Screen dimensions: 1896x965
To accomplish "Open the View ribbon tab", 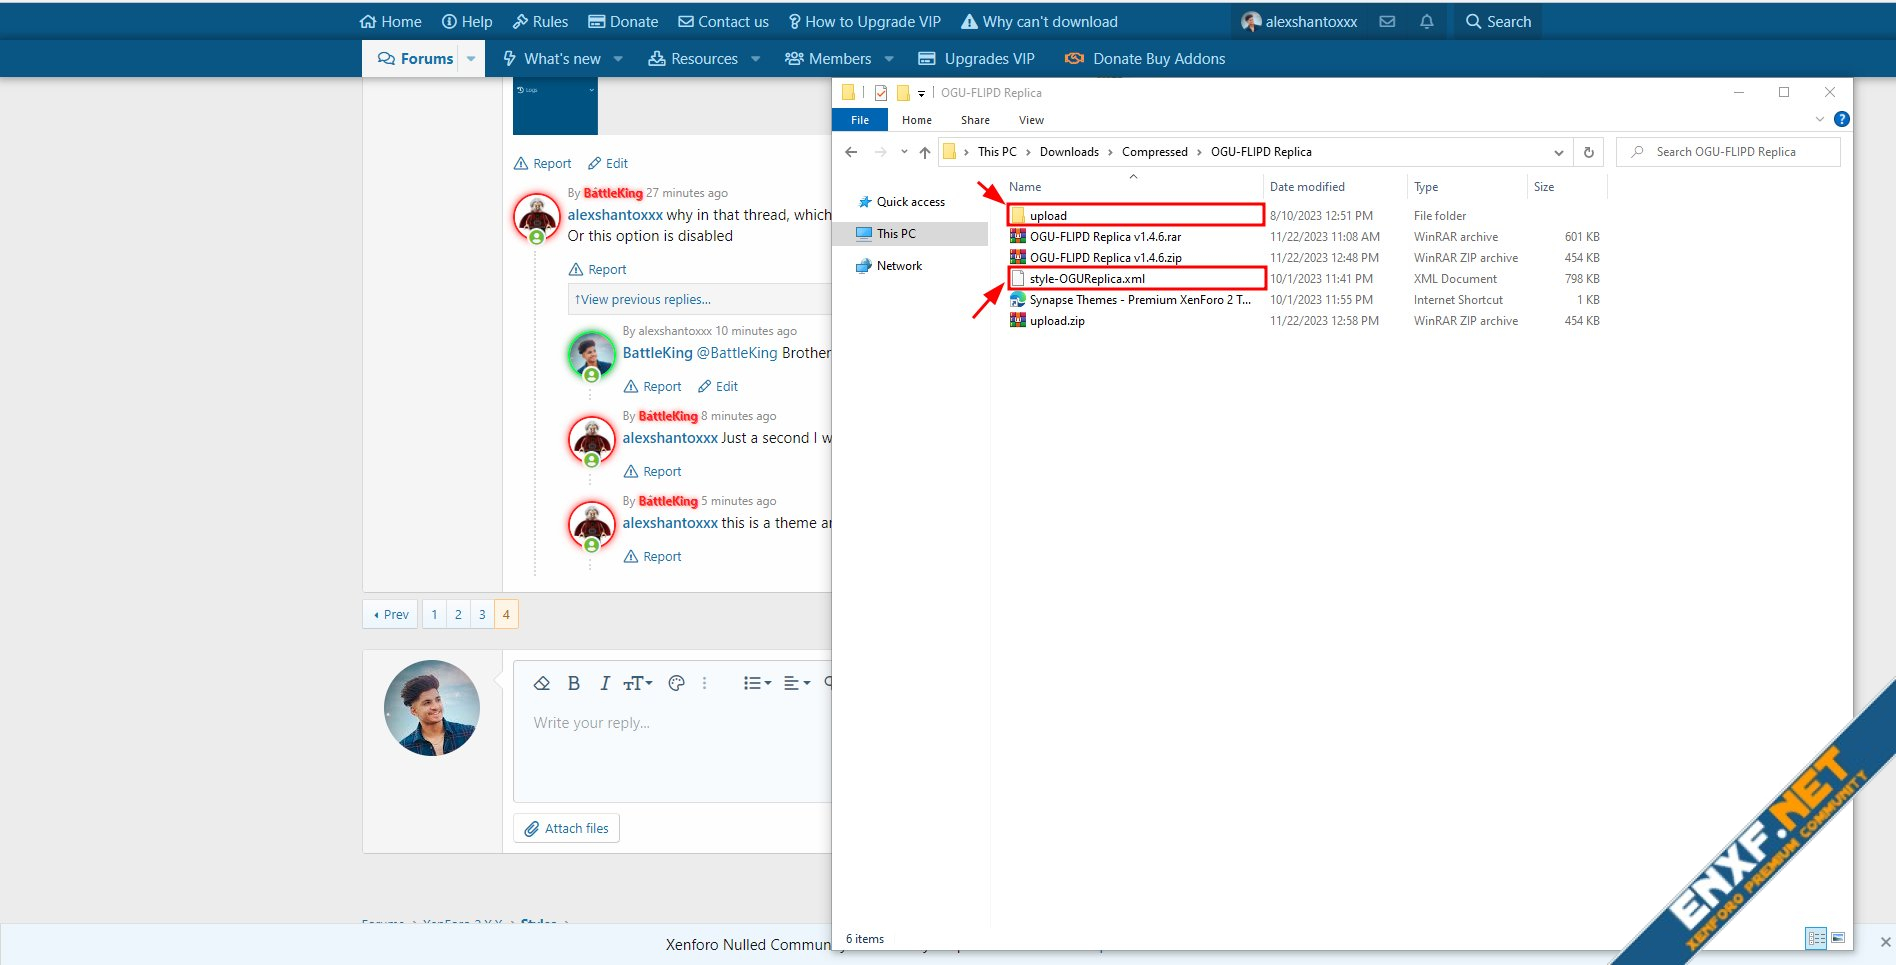I will coord(1030,120).
